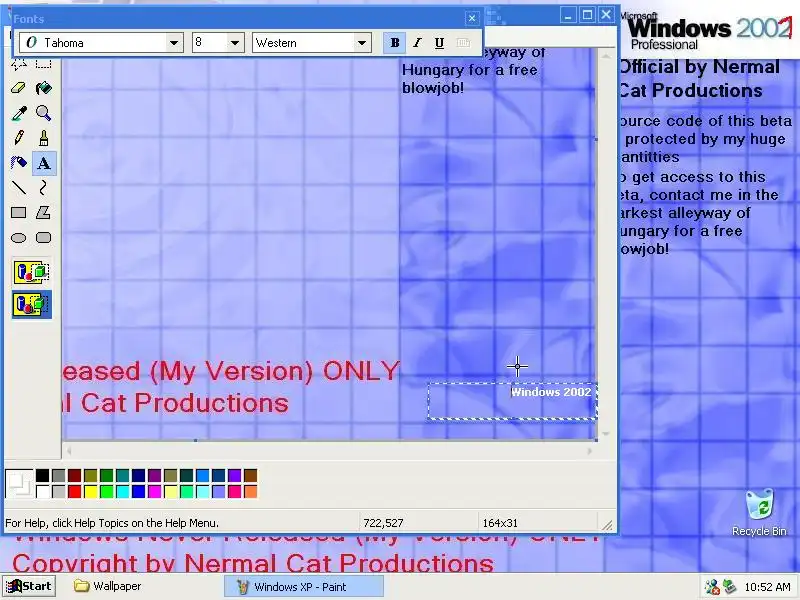Minimize the Paint window
This screenshot has width=800, height=600.
pos(568,15)
